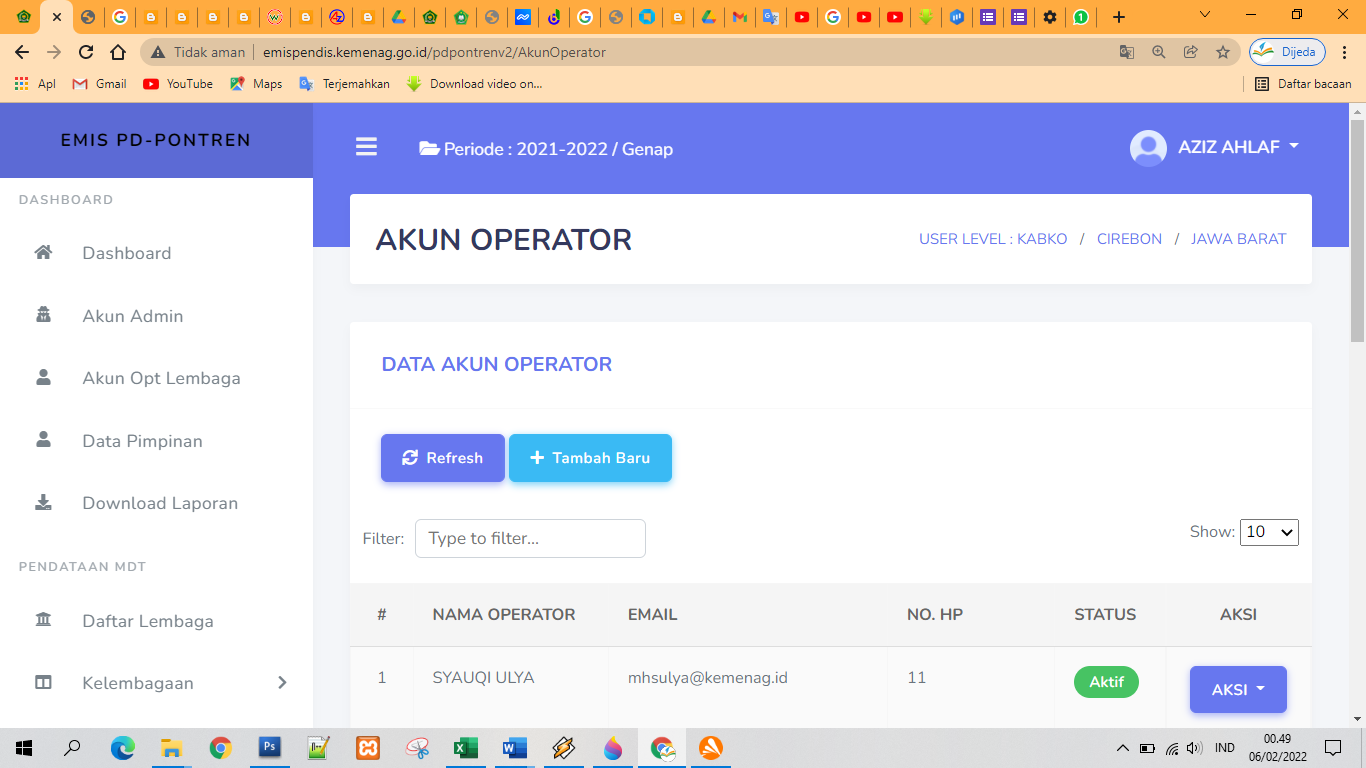Open the taskbar notification center
The height and width of the screenshot is (768, 1366).
1332,747
